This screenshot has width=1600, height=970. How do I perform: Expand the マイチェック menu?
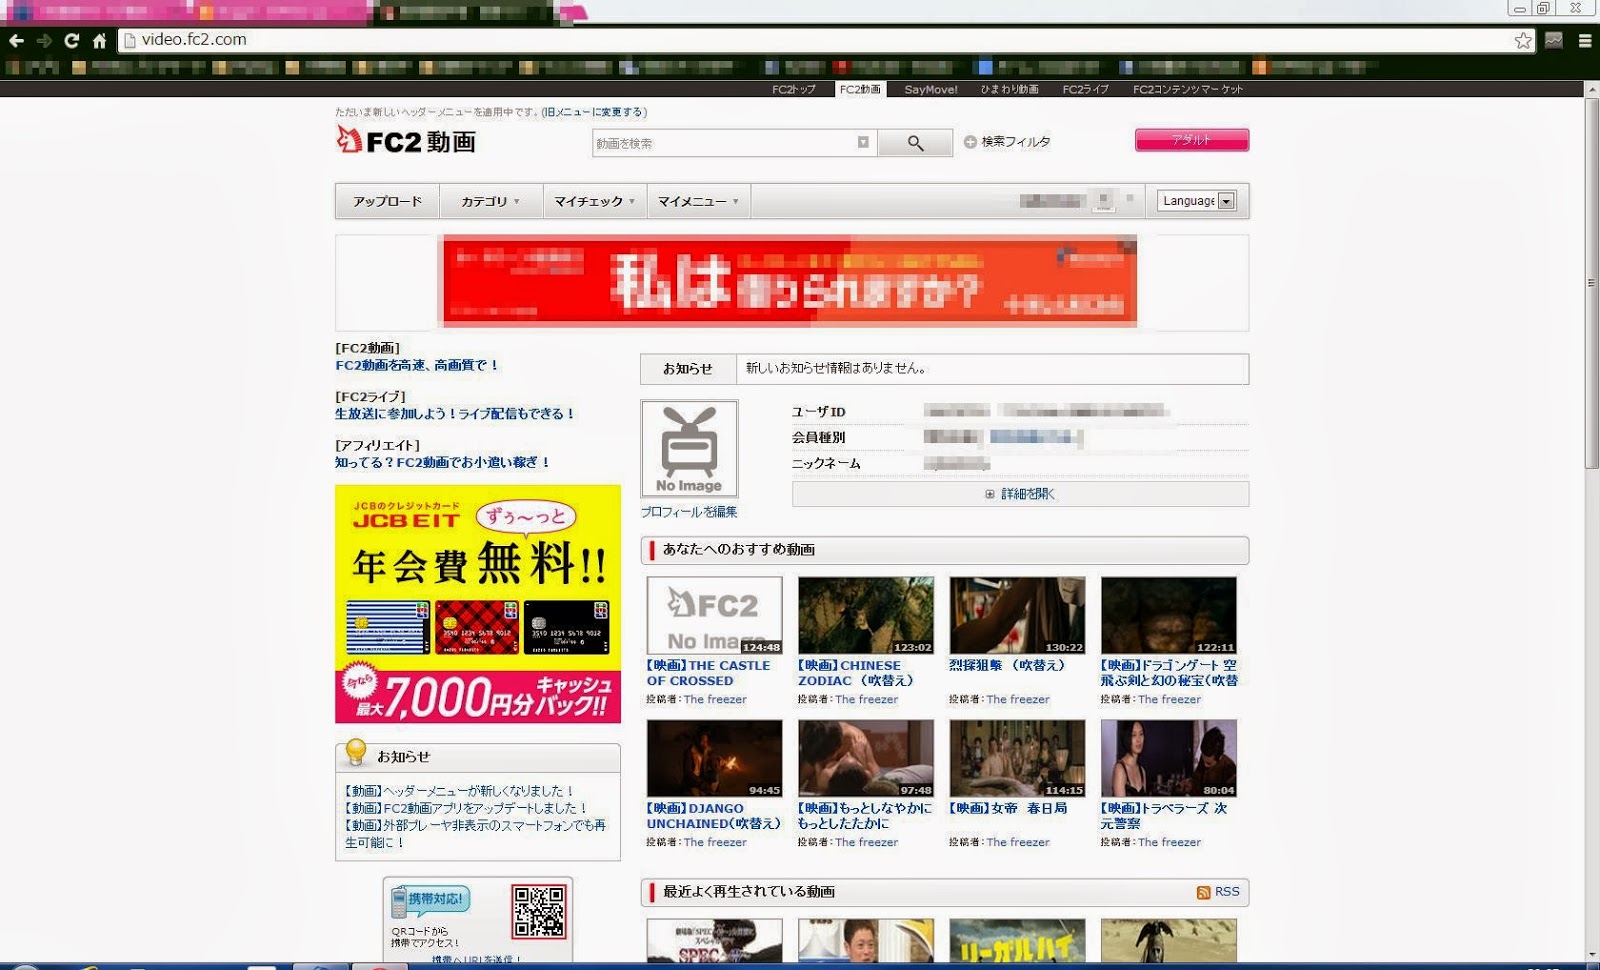point(595,201)
